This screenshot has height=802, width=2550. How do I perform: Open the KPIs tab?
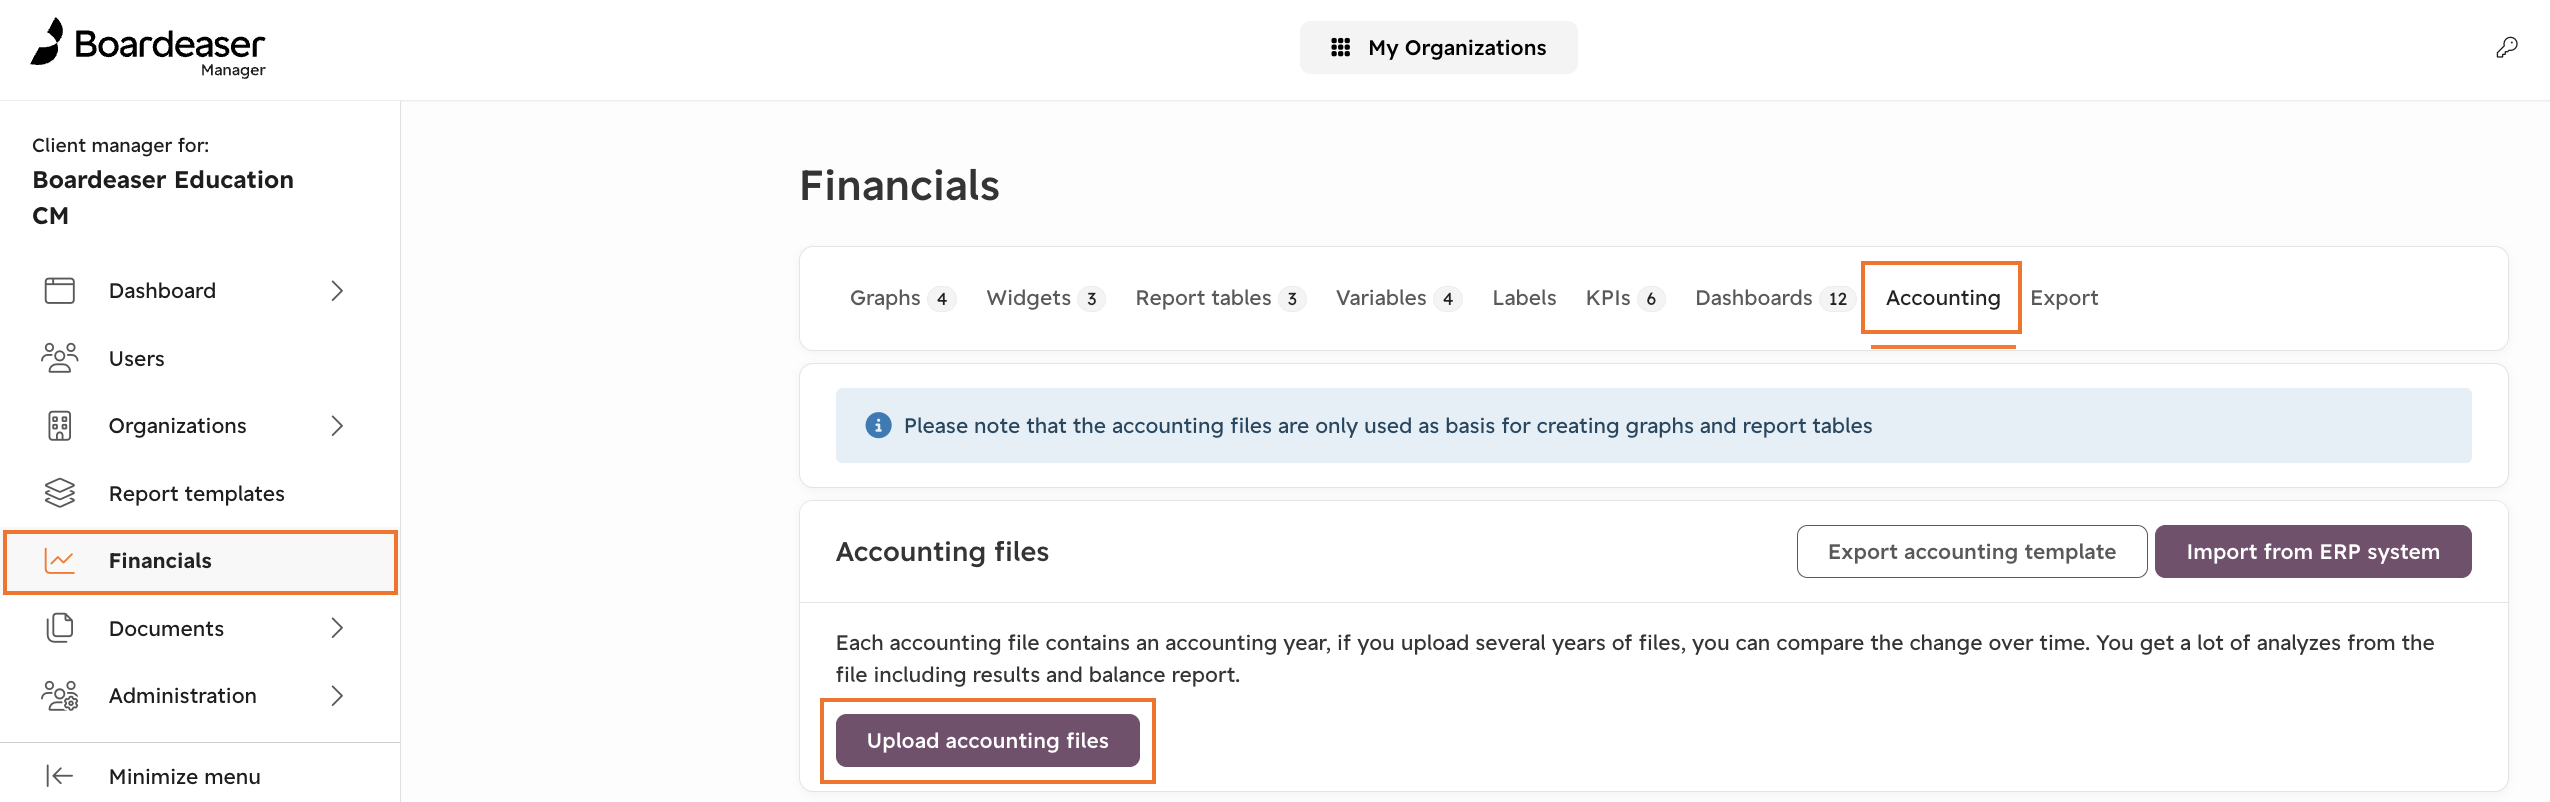1626,298
